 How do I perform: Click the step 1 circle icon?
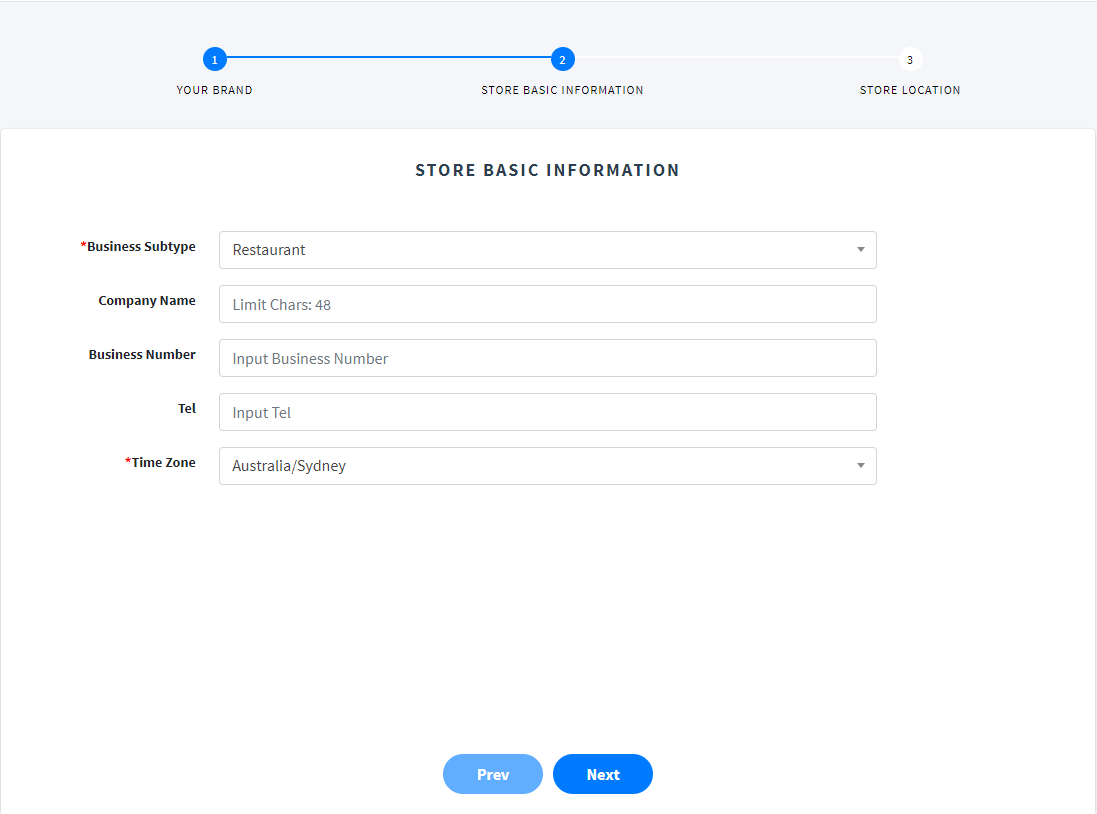214,60
